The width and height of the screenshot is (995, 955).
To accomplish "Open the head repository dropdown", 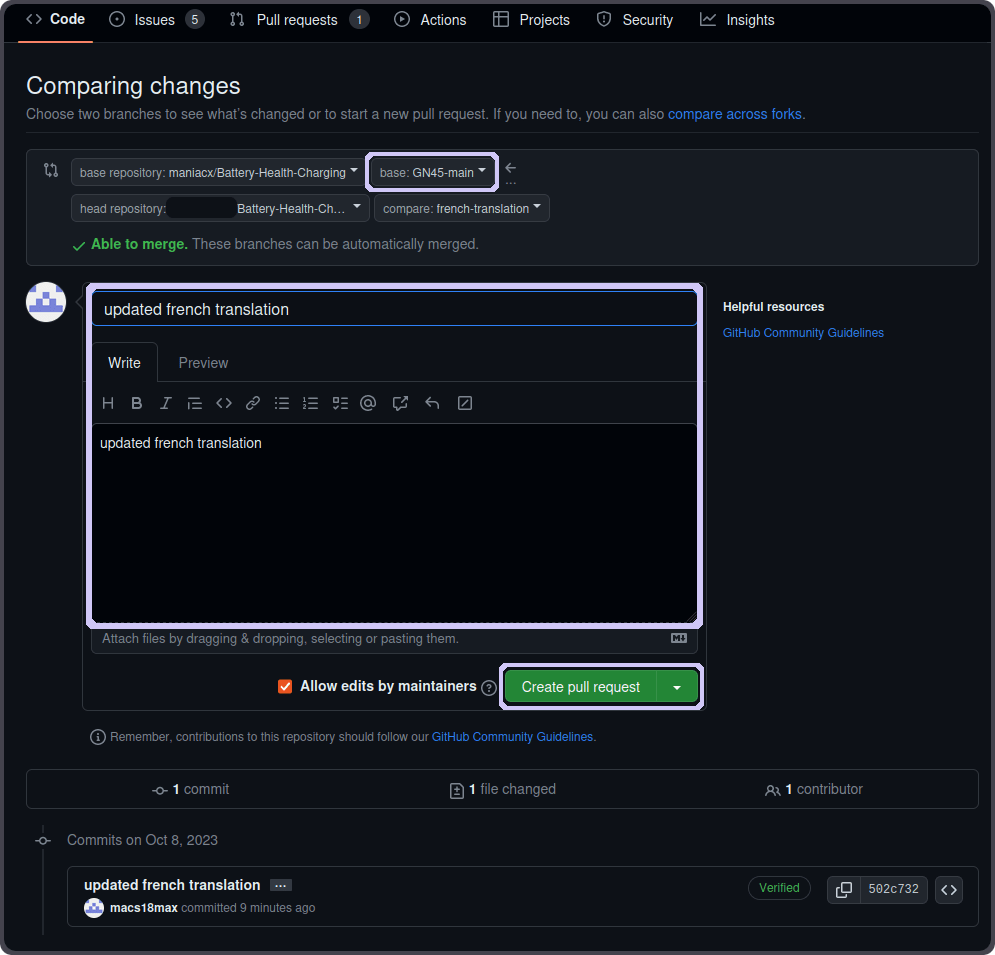I will tap(220, 208).
